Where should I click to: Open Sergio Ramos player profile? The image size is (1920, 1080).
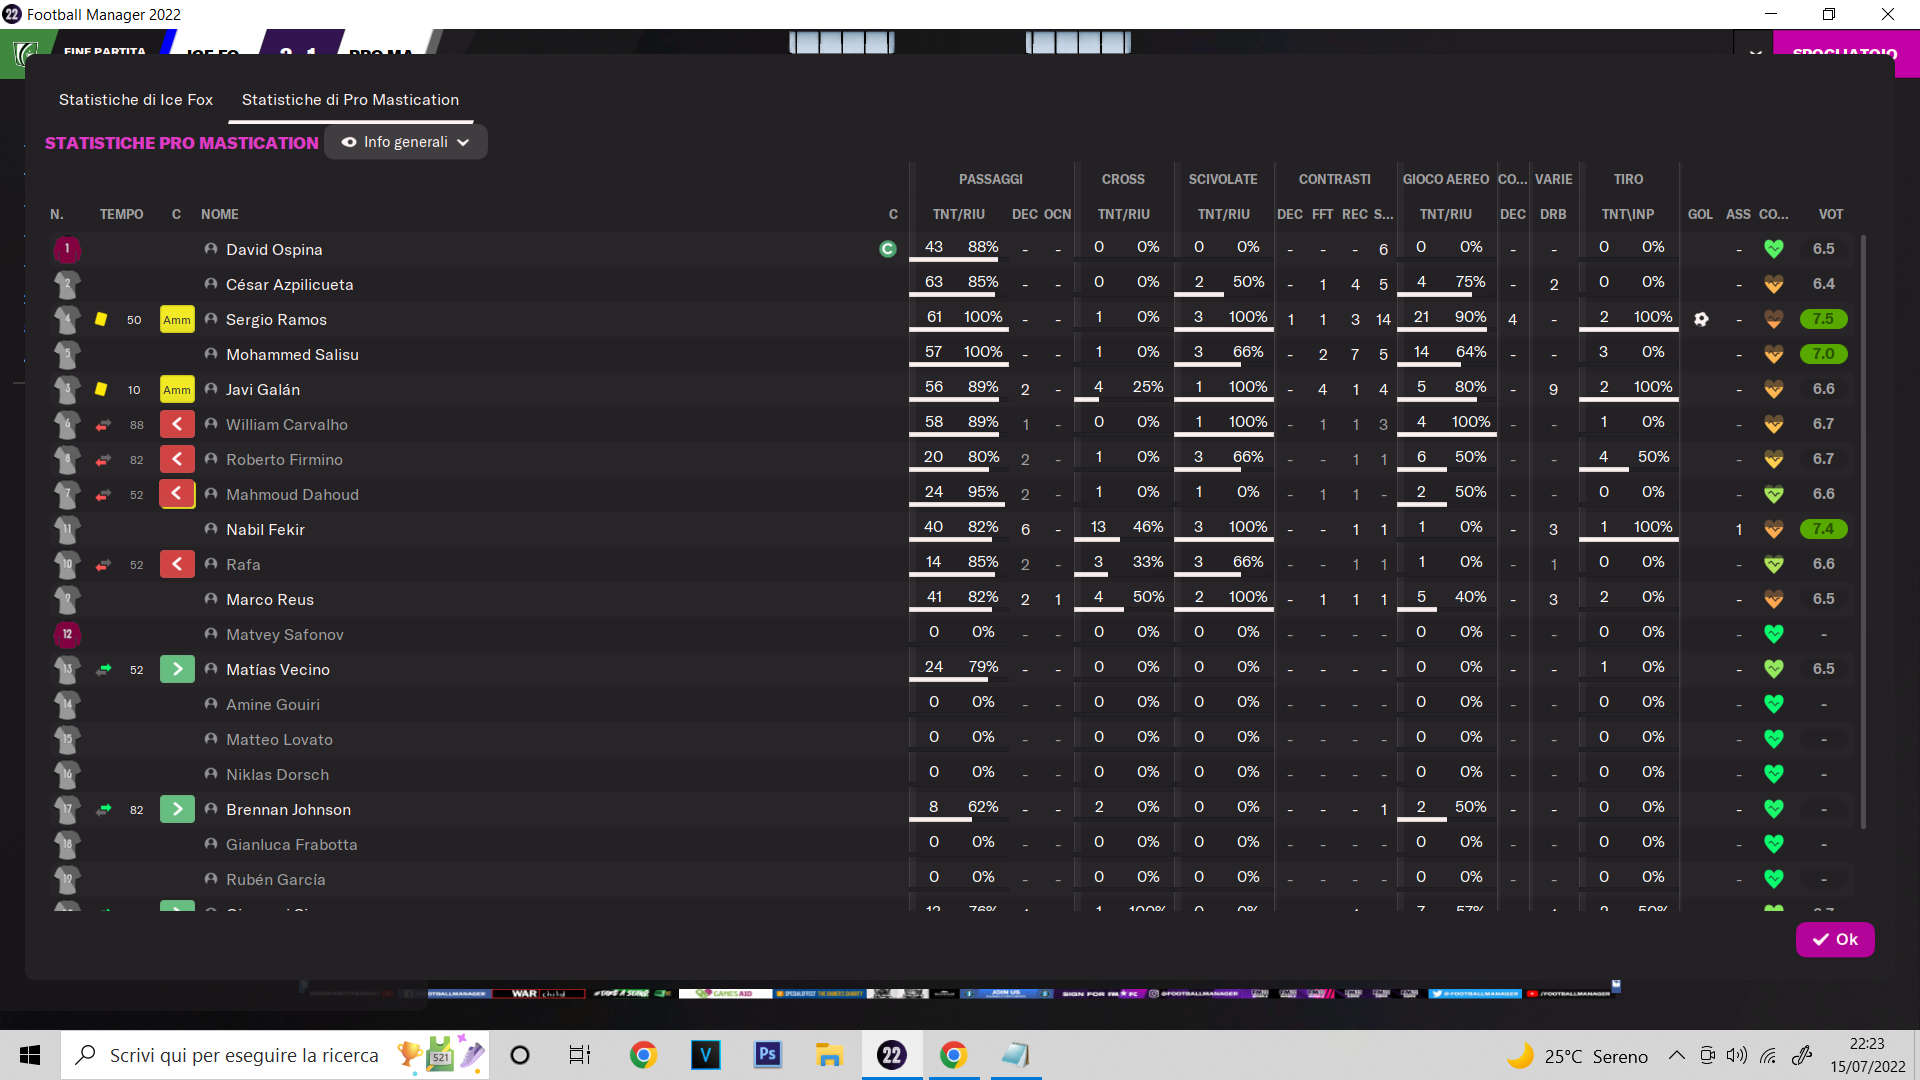point(276,320)
